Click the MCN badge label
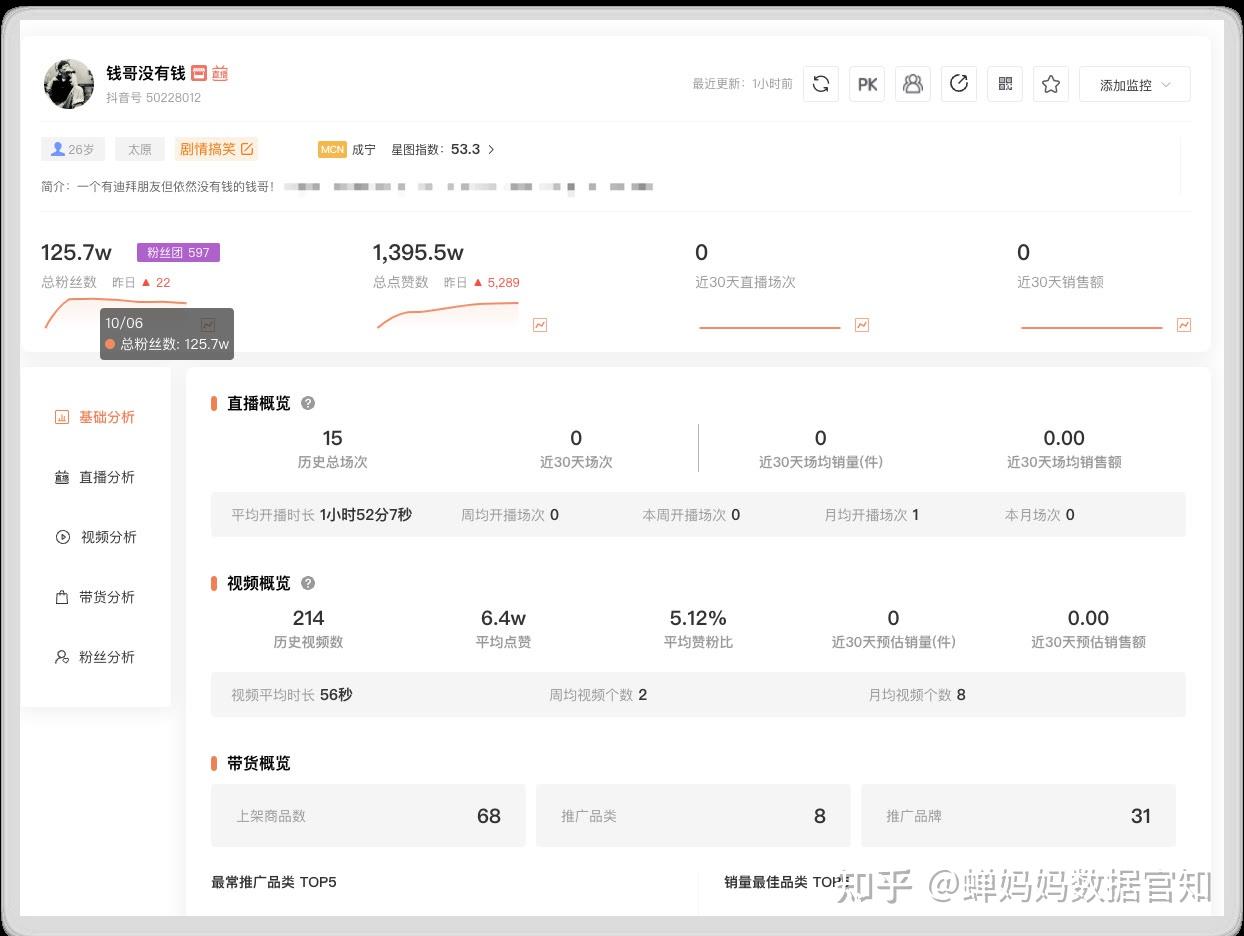 click(x=332, y=149)
